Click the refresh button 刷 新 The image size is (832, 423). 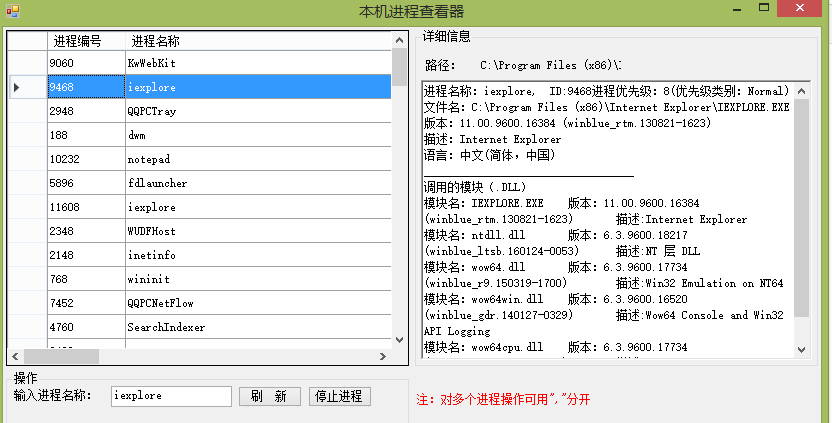coord(270,396)
